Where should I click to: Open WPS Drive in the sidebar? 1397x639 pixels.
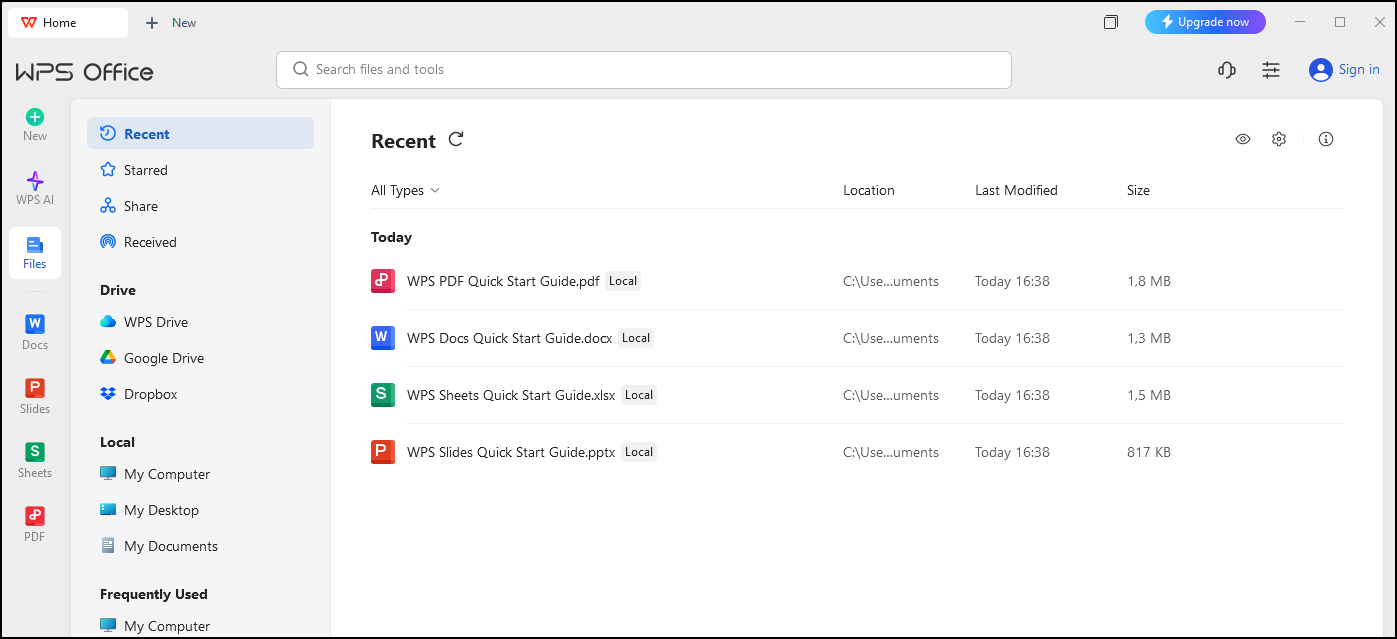[155, 322]
